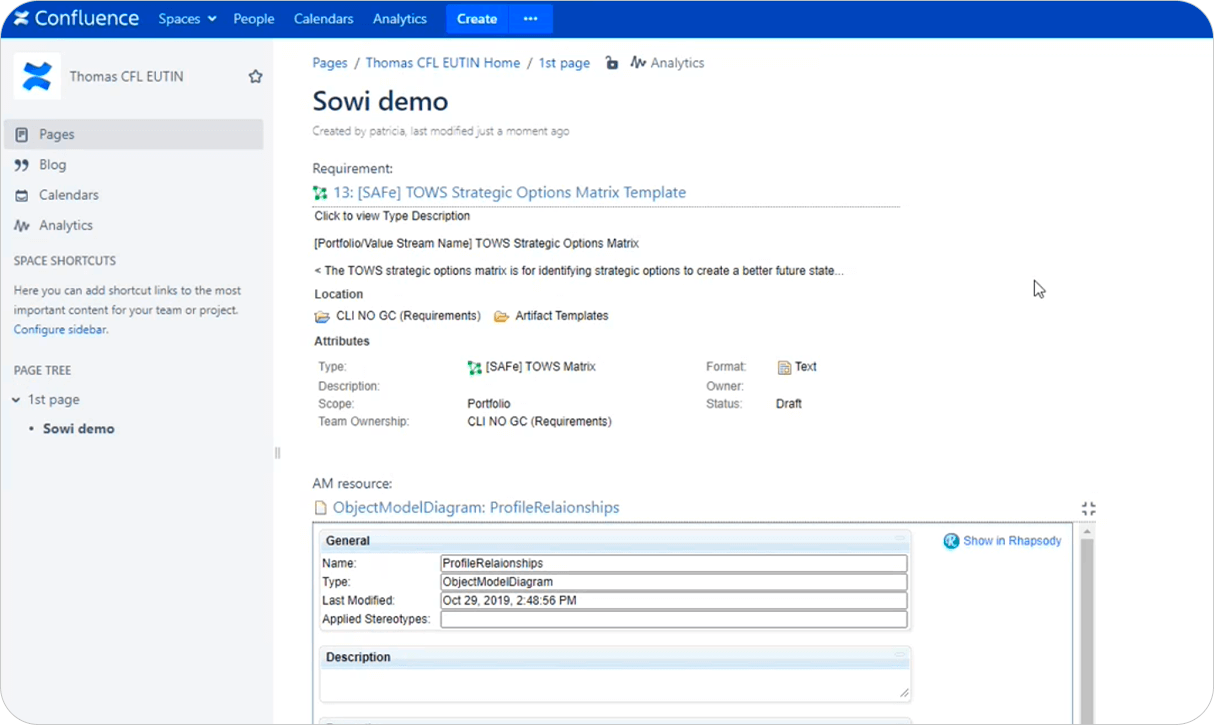Click the Text format icon
Viewport: 1214px width, 725px height.
785,368
